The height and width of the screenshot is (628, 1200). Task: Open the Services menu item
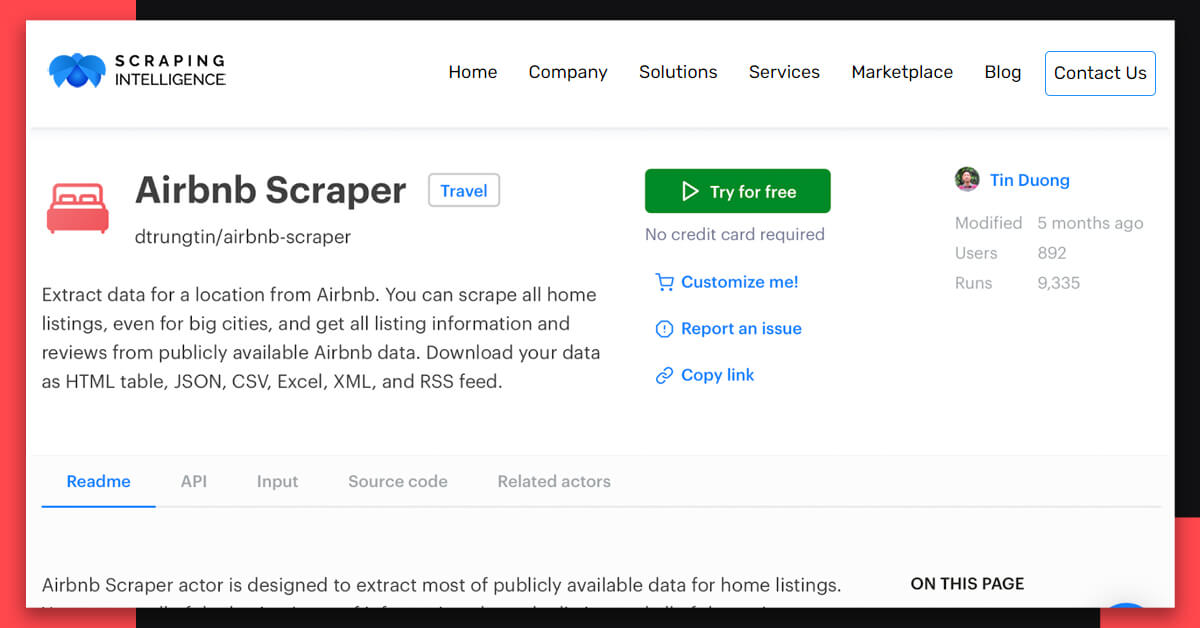(x=784, y=72)
